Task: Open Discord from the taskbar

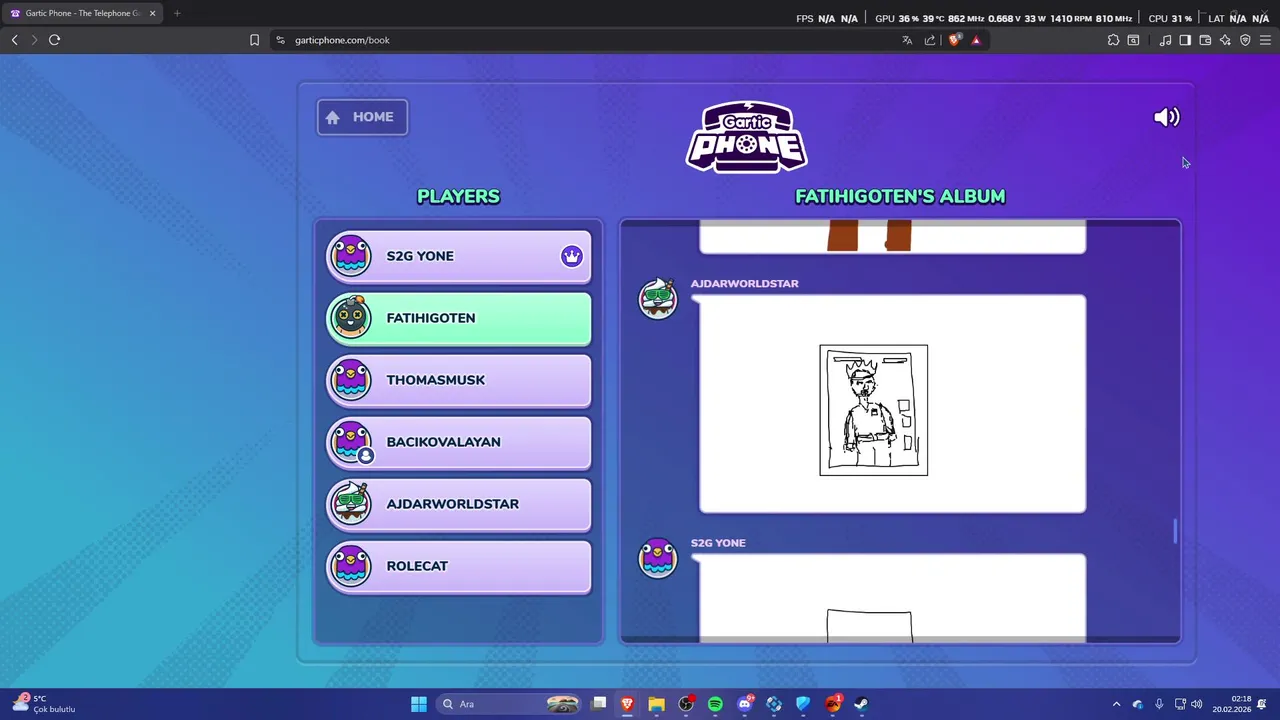Action: click(x=745, y=704)
